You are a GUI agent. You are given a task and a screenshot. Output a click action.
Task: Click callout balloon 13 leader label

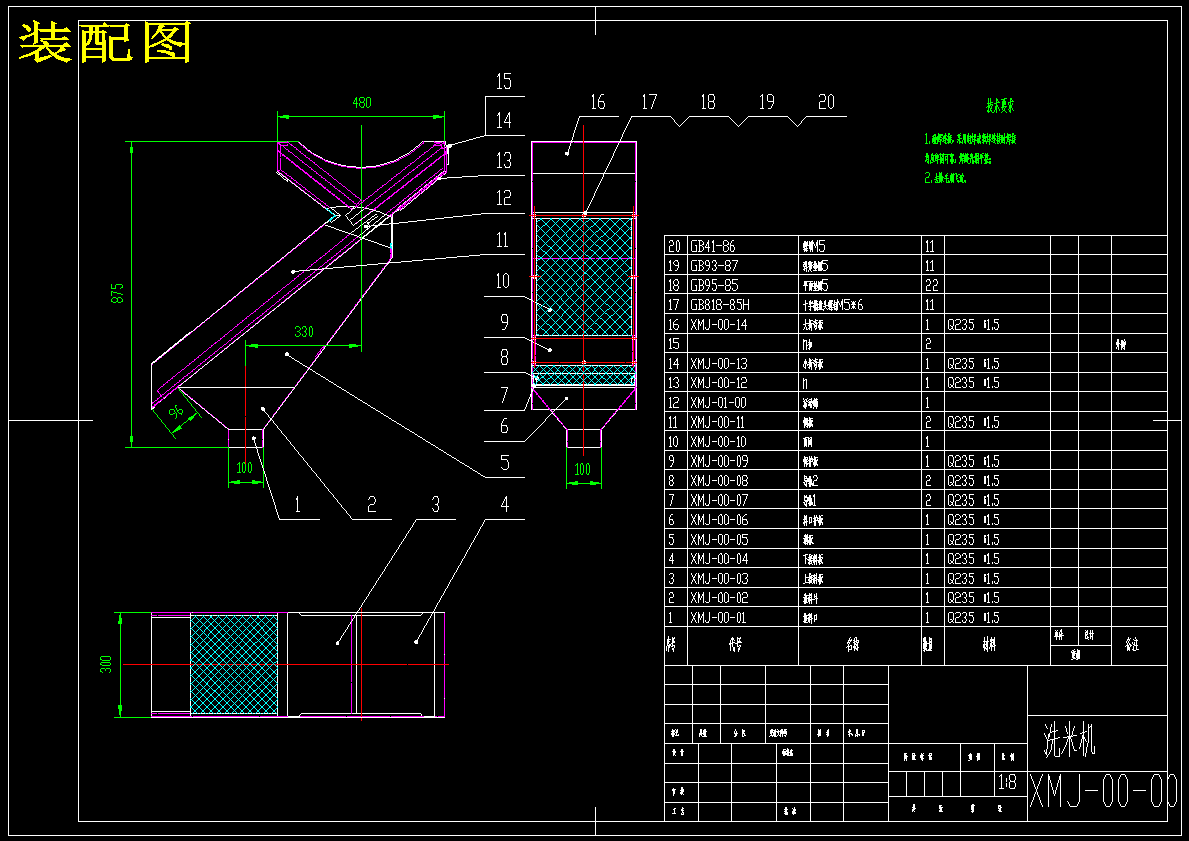(x=504, y=161)
